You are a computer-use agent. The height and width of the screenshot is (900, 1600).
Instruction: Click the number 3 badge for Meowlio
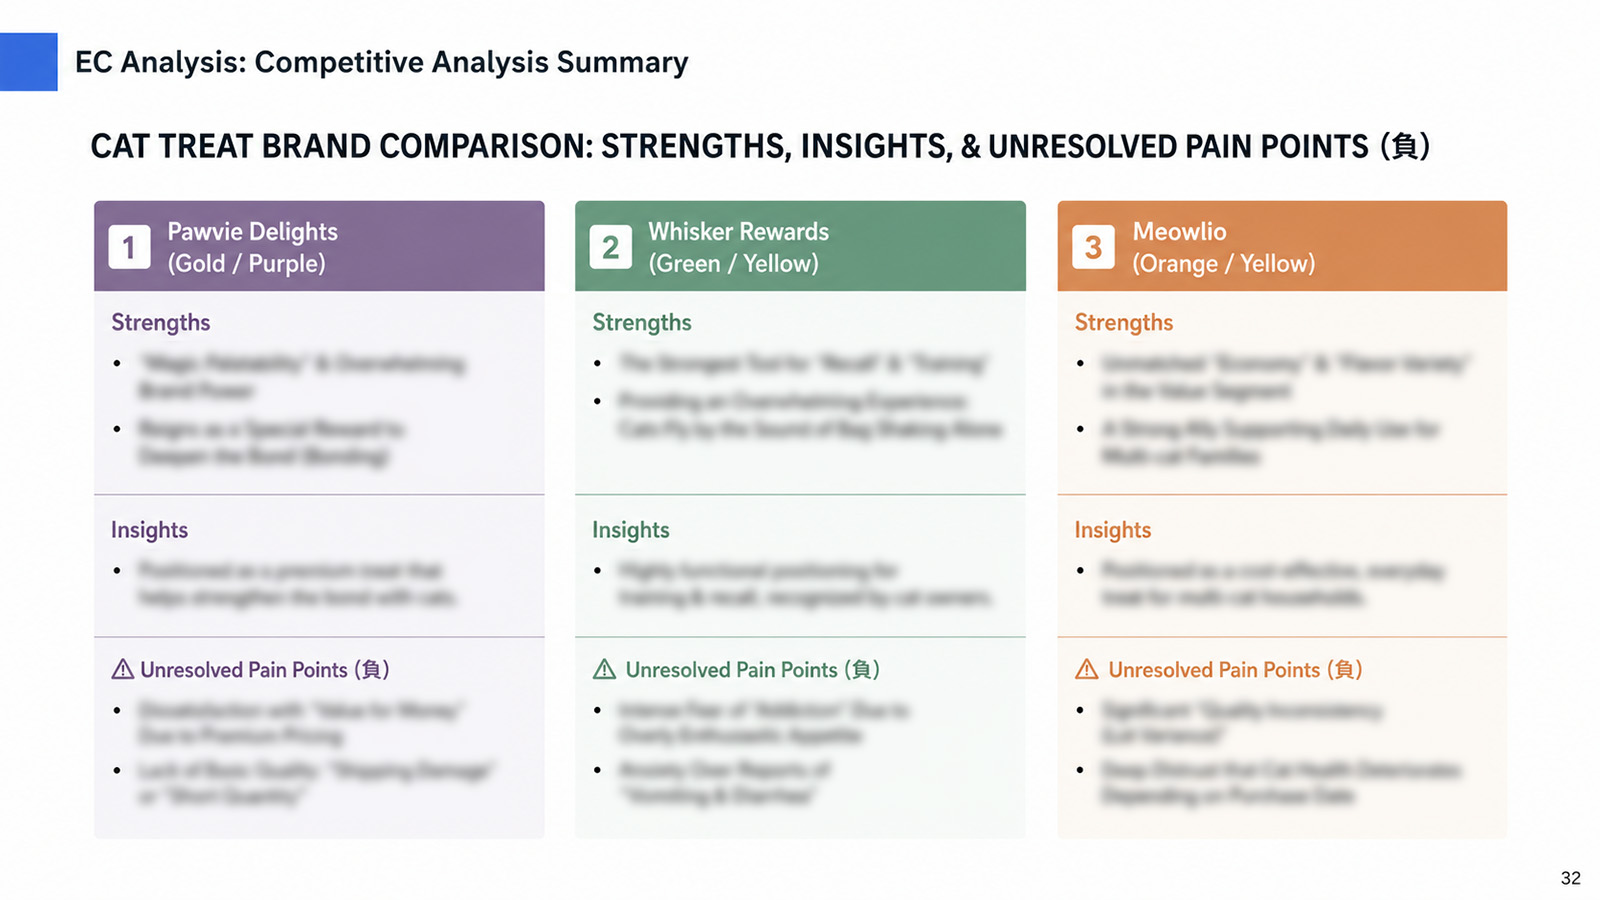1093,247
